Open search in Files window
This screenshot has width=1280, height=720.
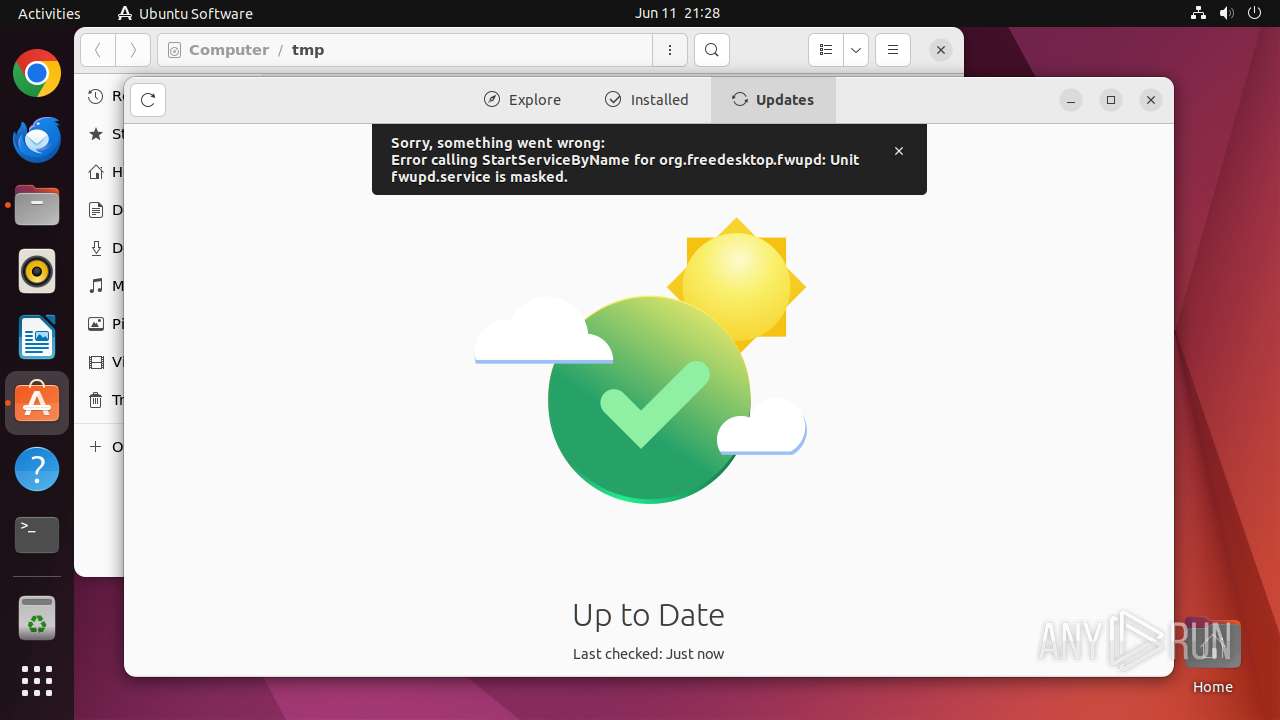point(711,50)
